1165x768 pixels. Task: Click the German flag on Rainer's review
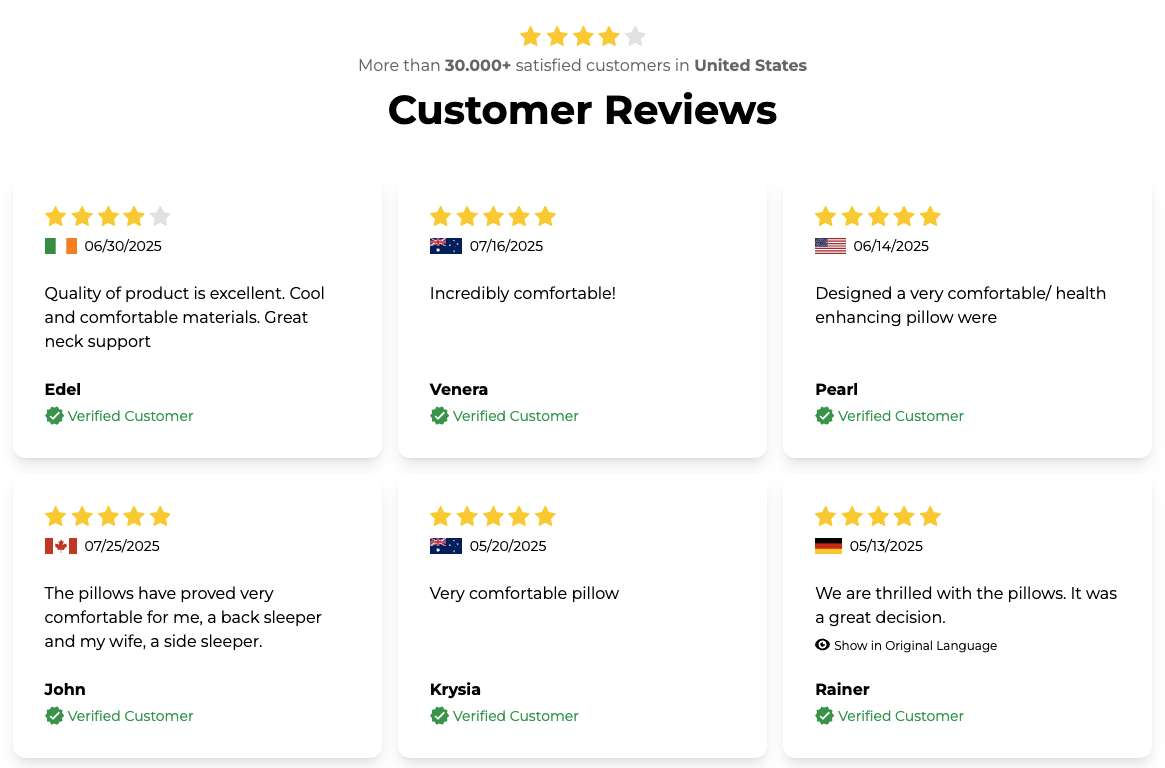(828, 546)
